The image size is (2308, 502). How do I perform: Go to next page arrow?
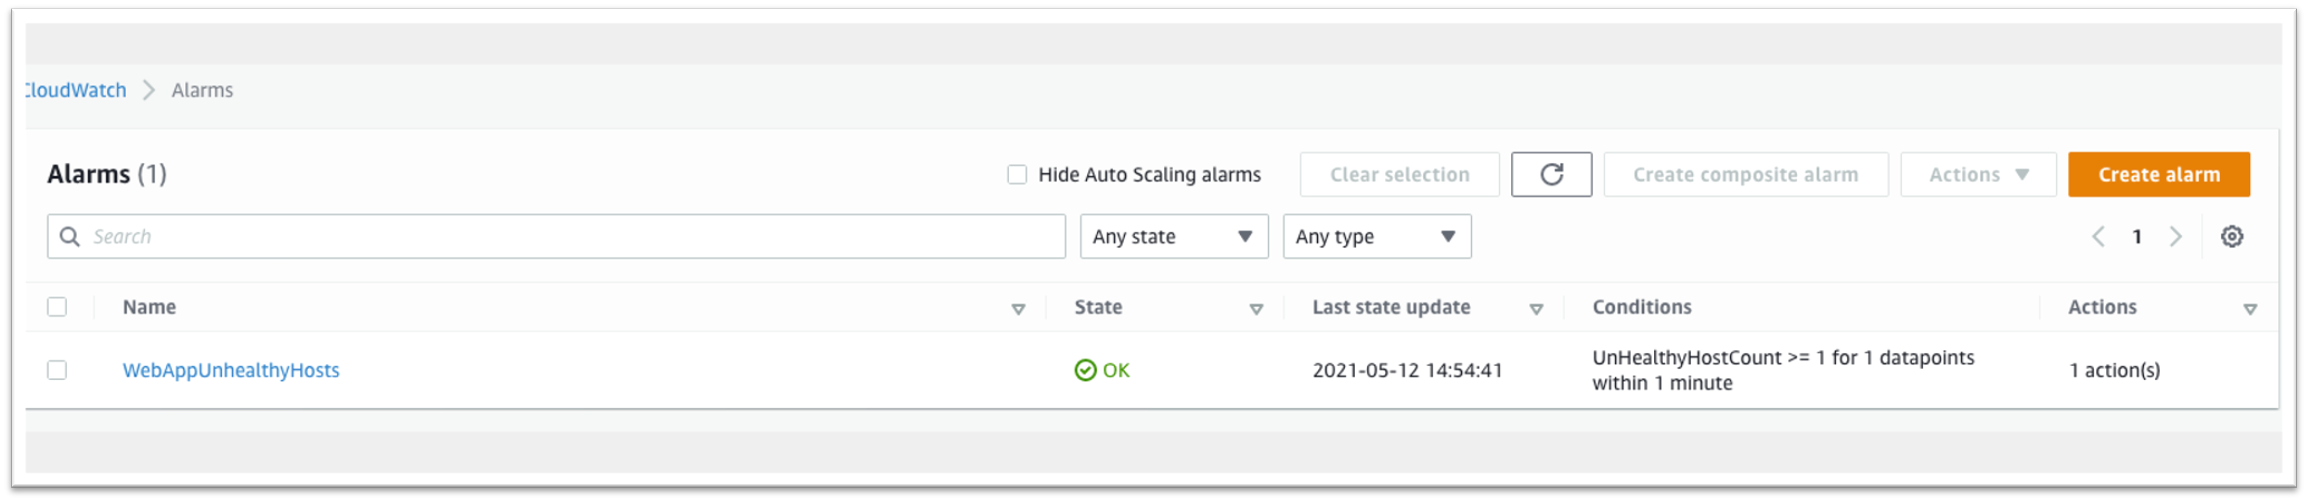(2176, 237)
